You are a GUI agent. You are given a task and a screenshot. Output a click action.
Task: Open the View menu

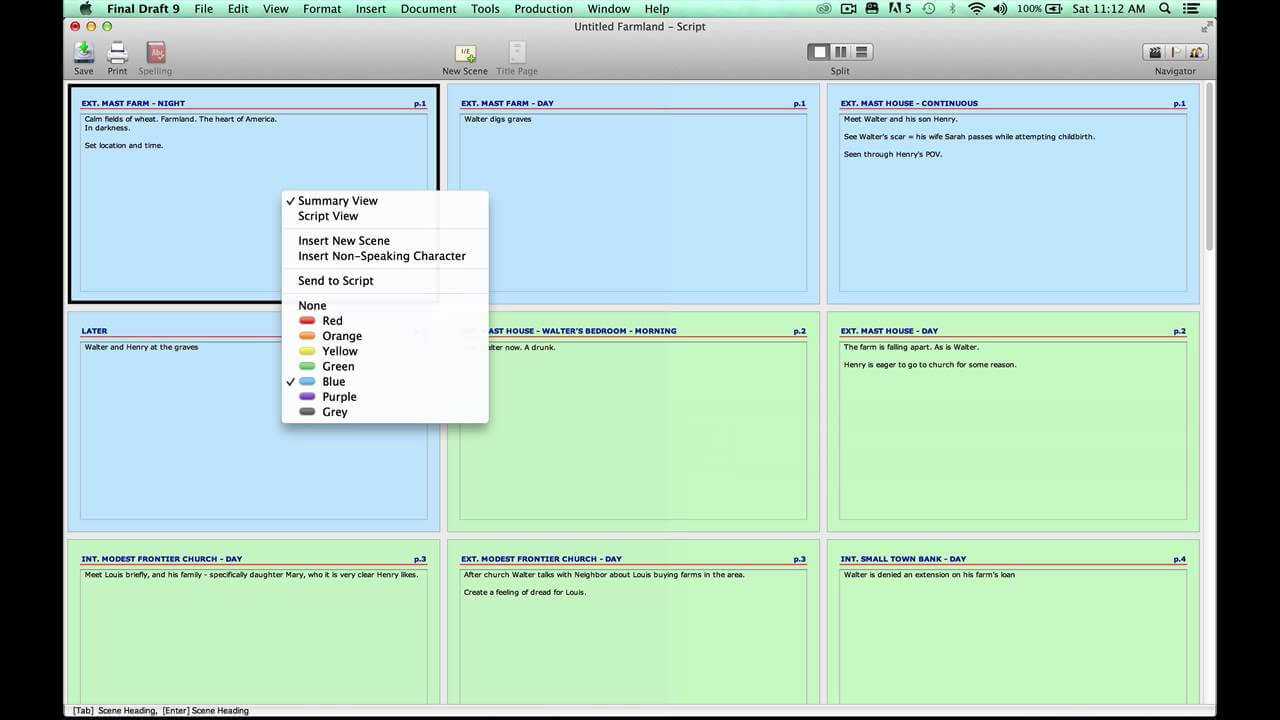coord(276,9)
